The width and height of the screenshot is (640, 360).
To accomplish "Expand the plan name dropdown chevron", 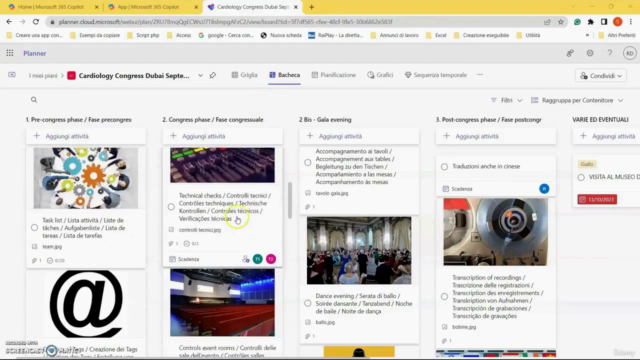I will [200, 76].
